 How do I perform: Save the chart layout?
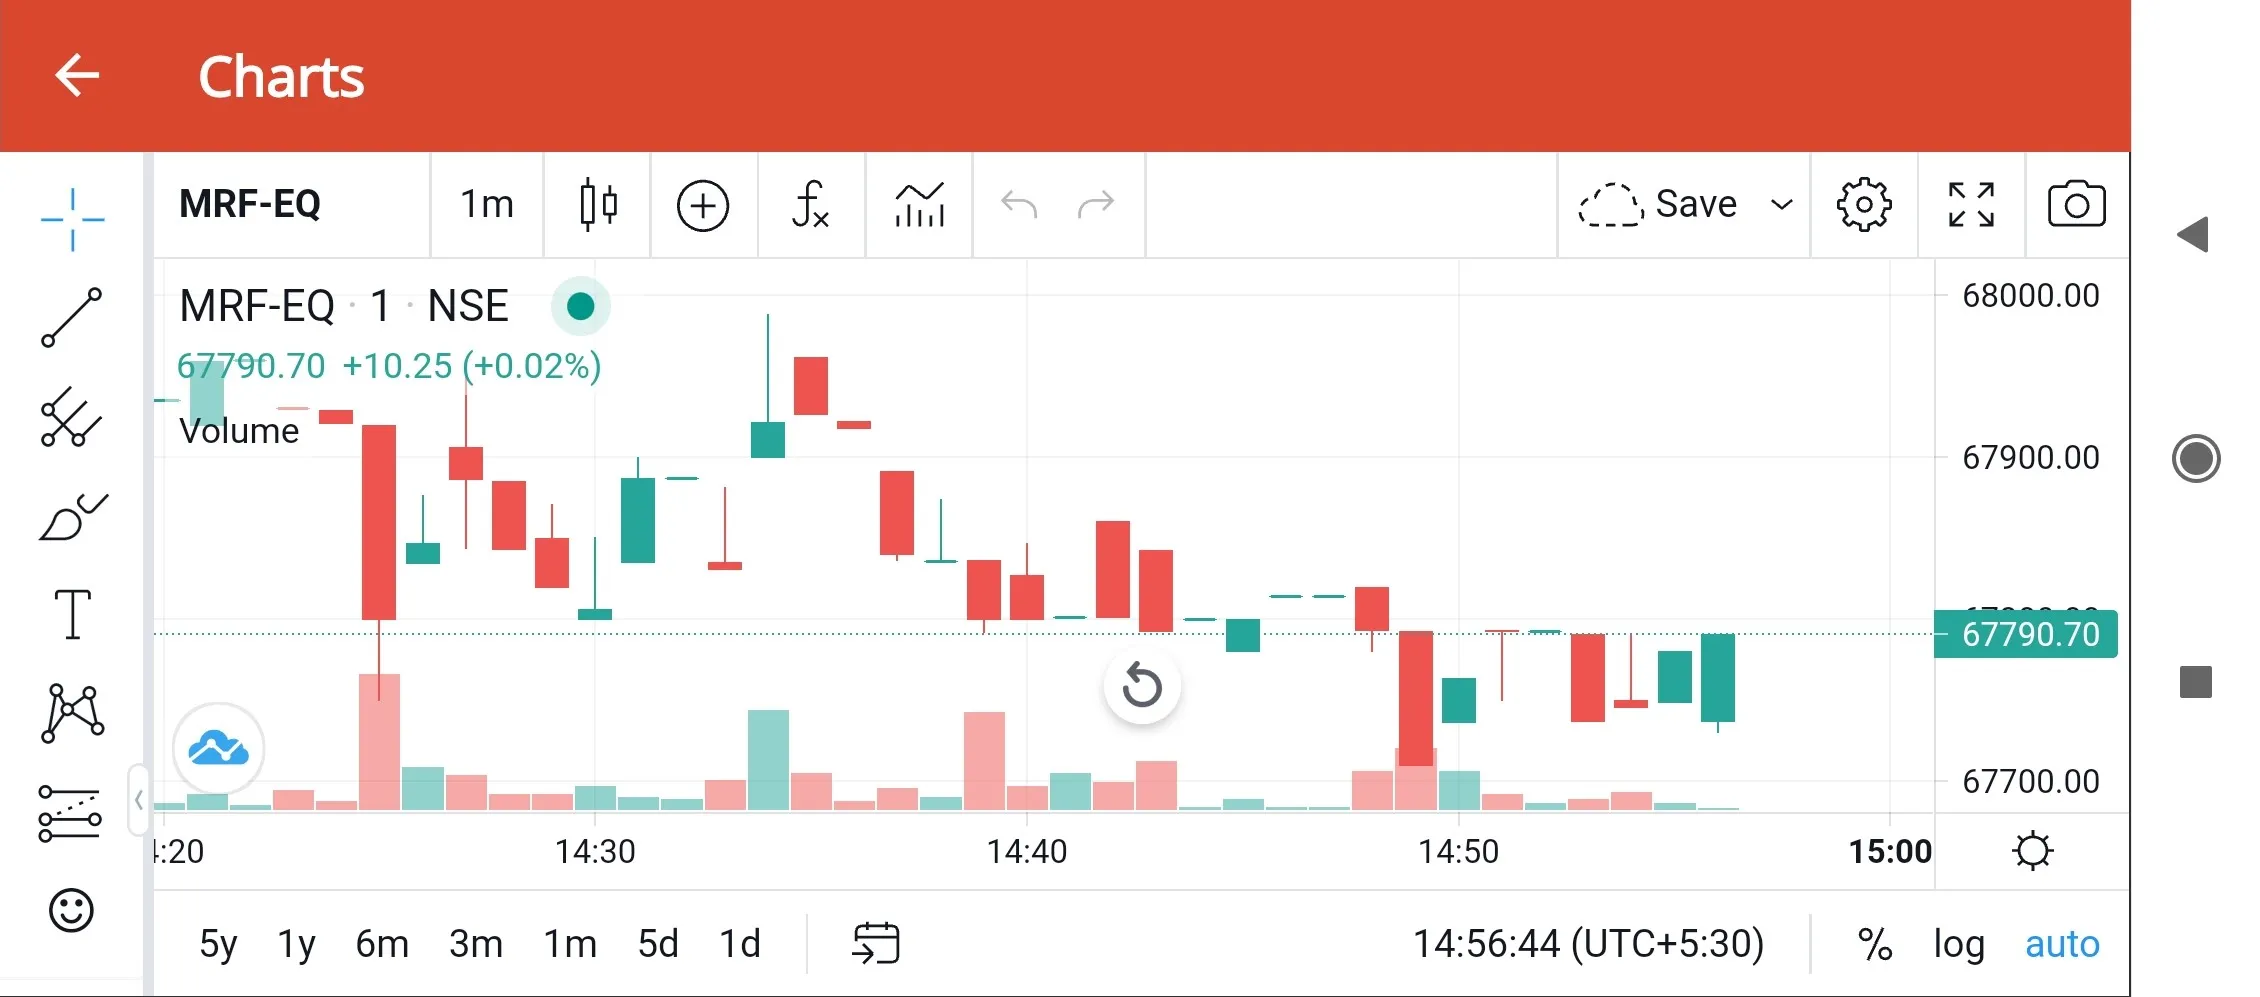[x=1658, y=205]
